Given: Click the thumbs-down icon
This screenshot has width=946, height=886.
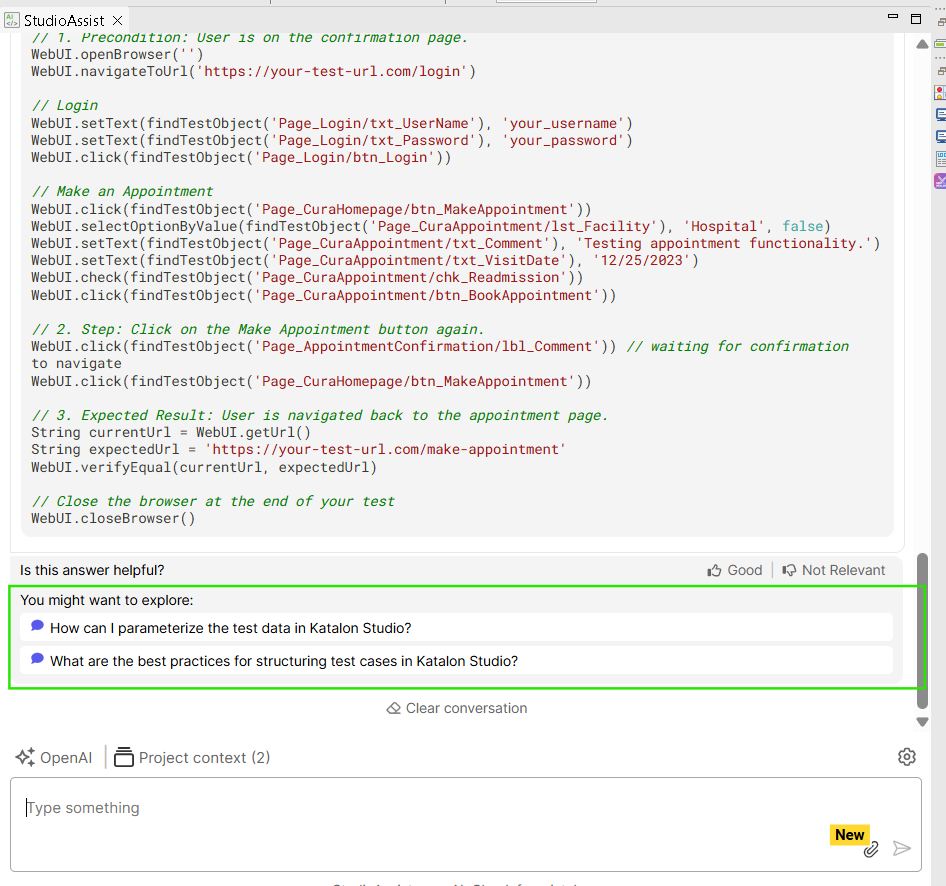Looking at the screenshot, I should pos(789,570).
